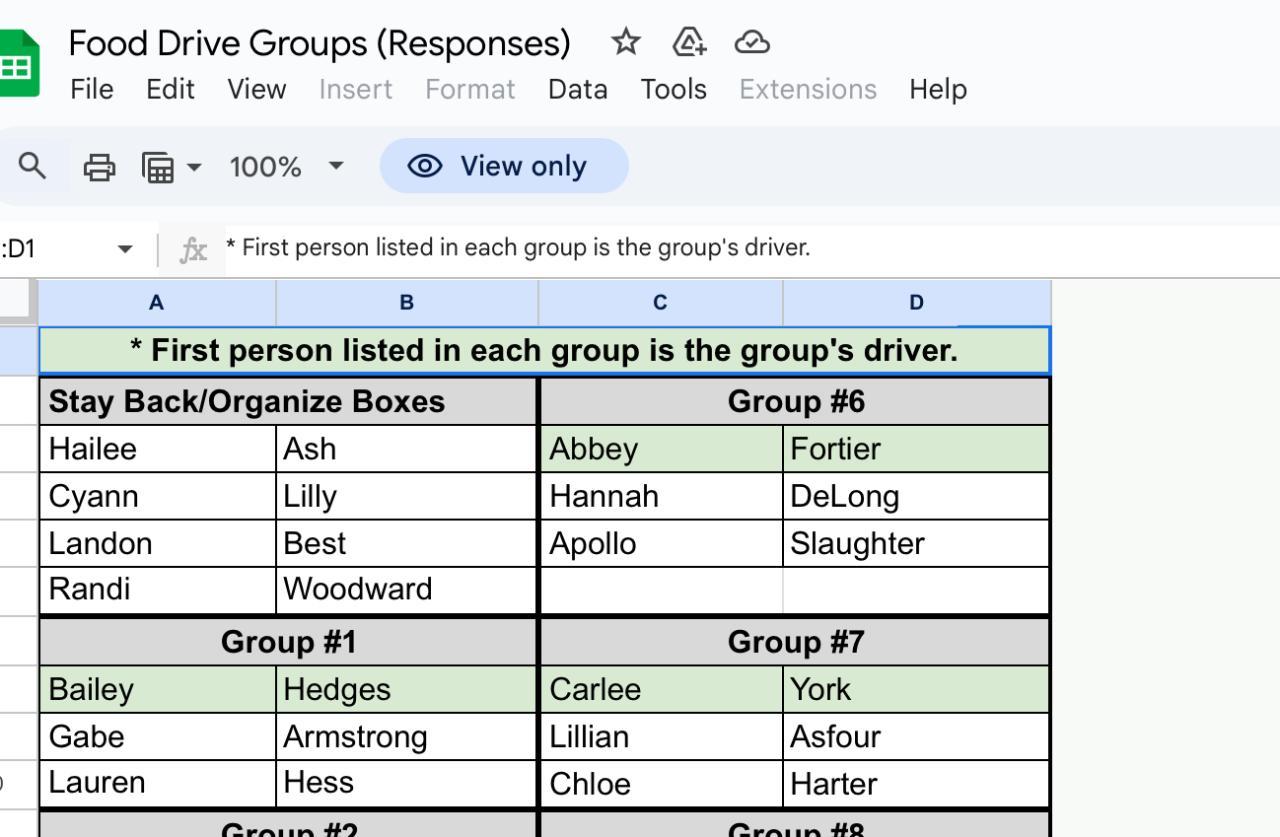Click the print icon

[98, 167]
